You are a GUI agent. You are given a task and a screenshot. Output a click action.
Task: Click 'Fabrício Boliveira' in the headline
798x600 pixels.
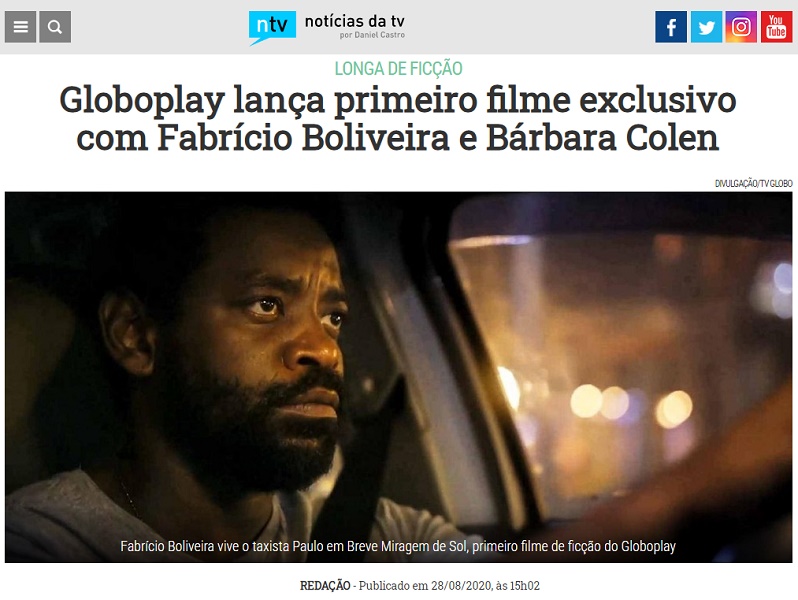(x=303, y=137)
